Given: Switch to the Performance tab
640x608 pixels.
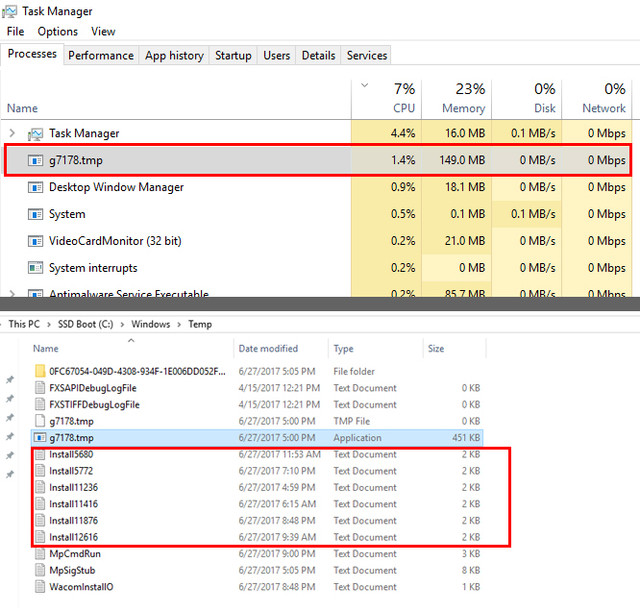Looking at the screenshot, I should click(x=101, y=55).
